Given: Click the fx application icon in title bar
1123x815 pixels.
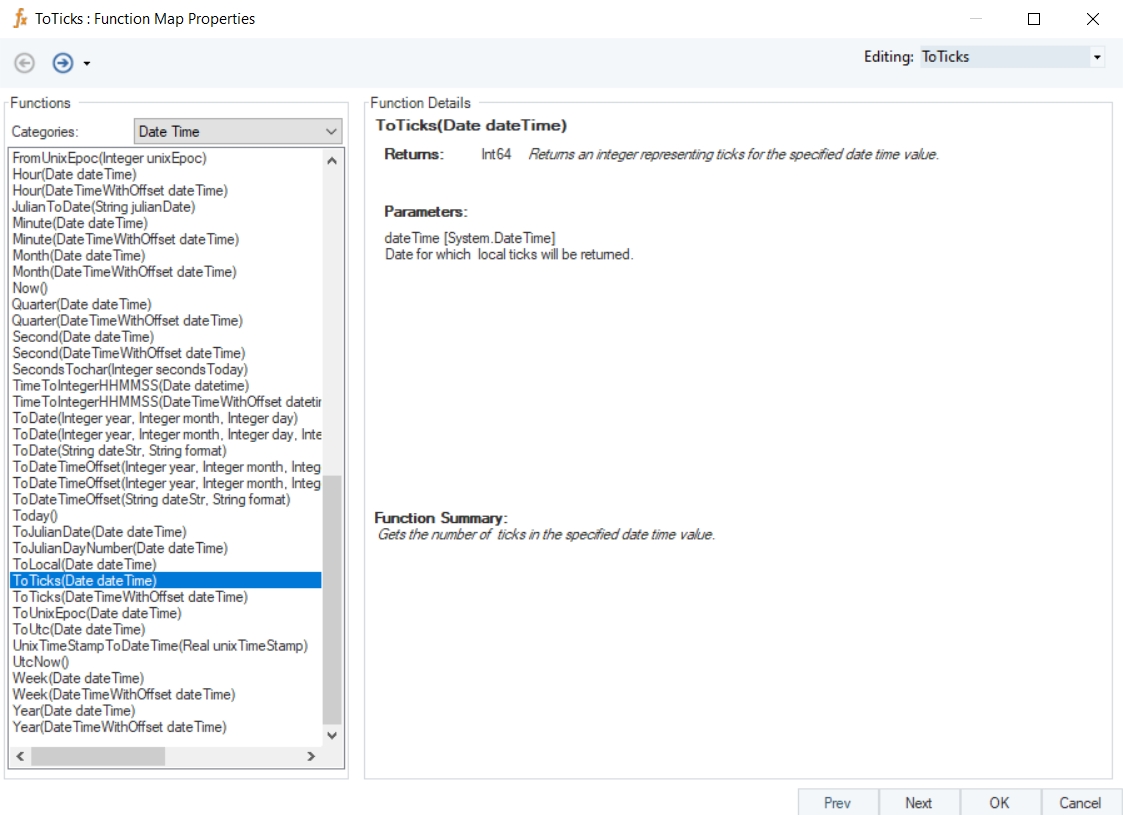Looking at the screenshot, I should point(19,19).
